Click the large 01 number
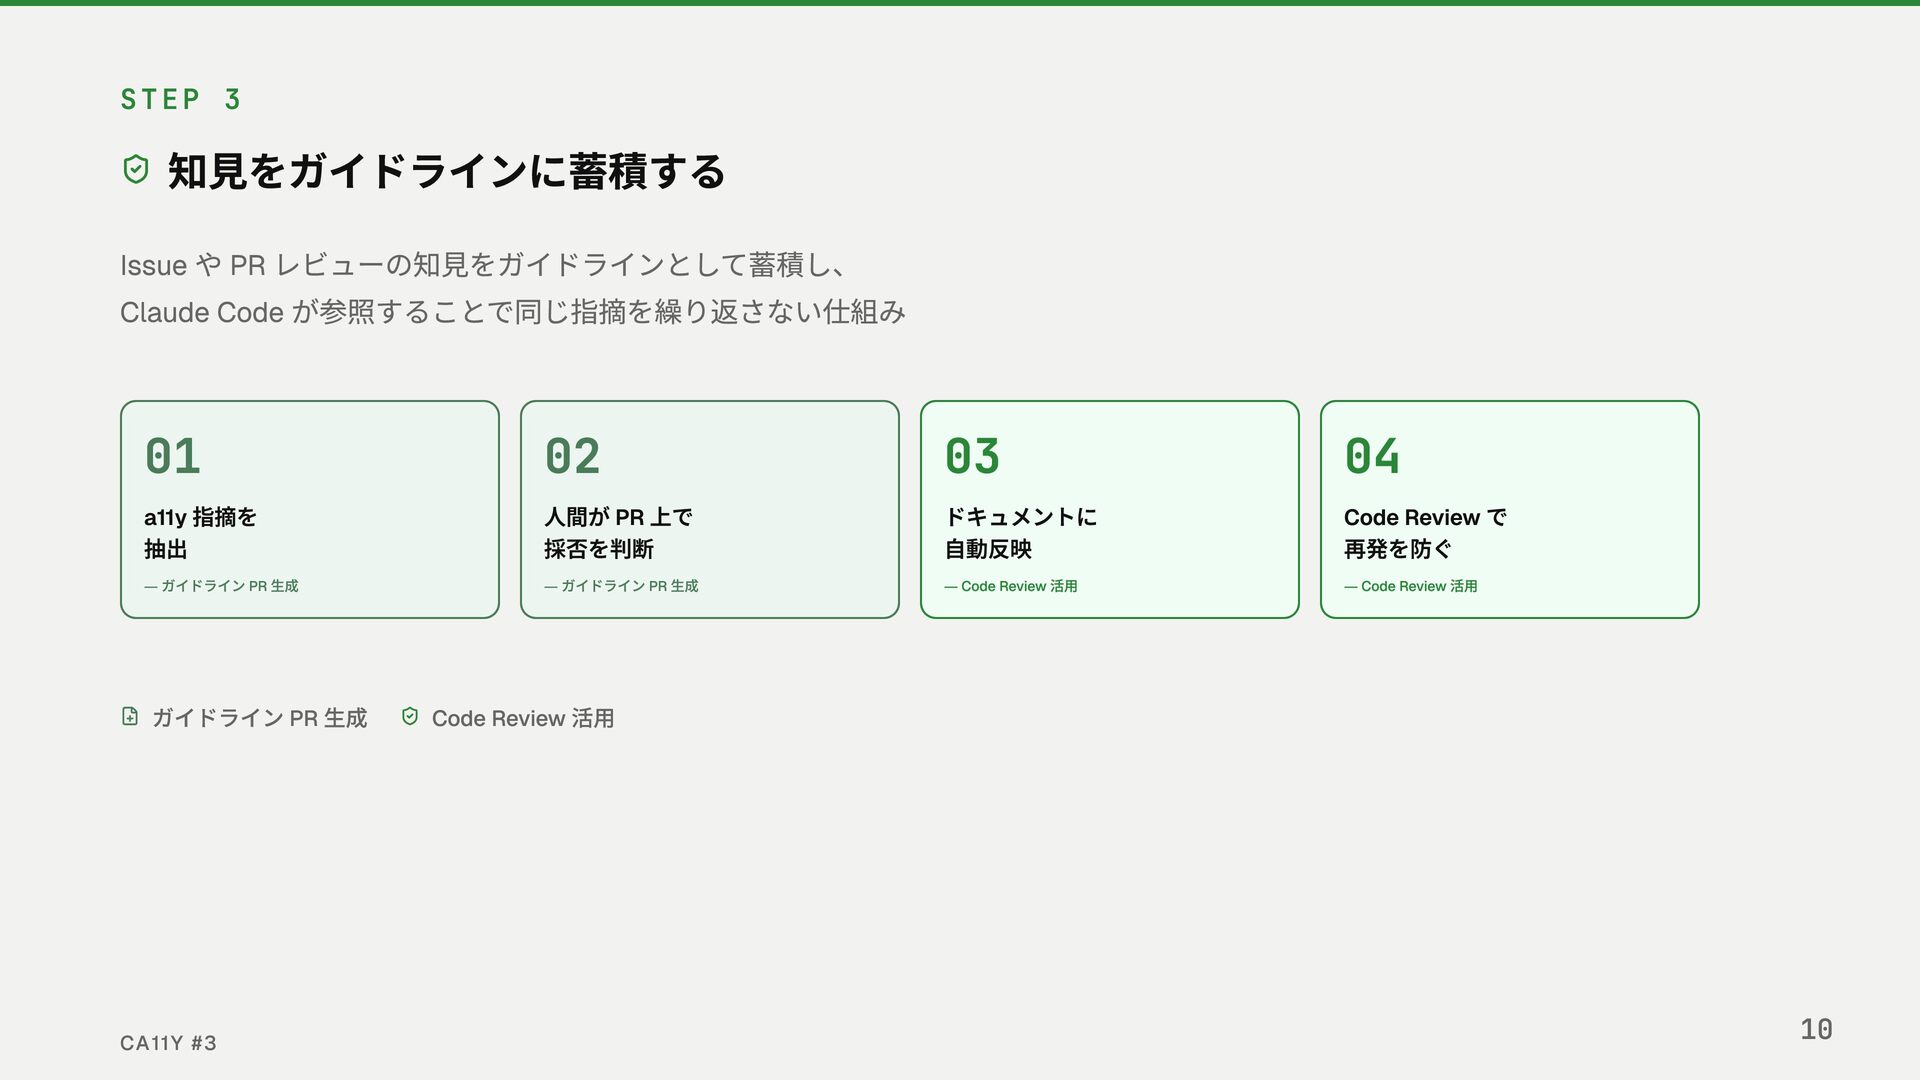Viewport: 1920px width, 1080px height. [173, 457]
